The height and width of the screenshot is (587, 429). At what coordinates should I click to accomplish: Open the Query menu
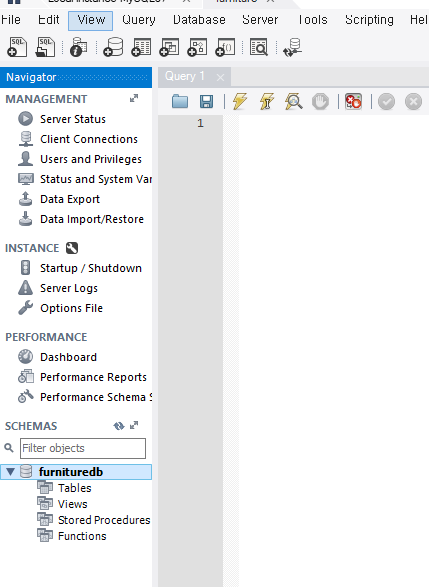pyautogui.click(x=139, y=20)
